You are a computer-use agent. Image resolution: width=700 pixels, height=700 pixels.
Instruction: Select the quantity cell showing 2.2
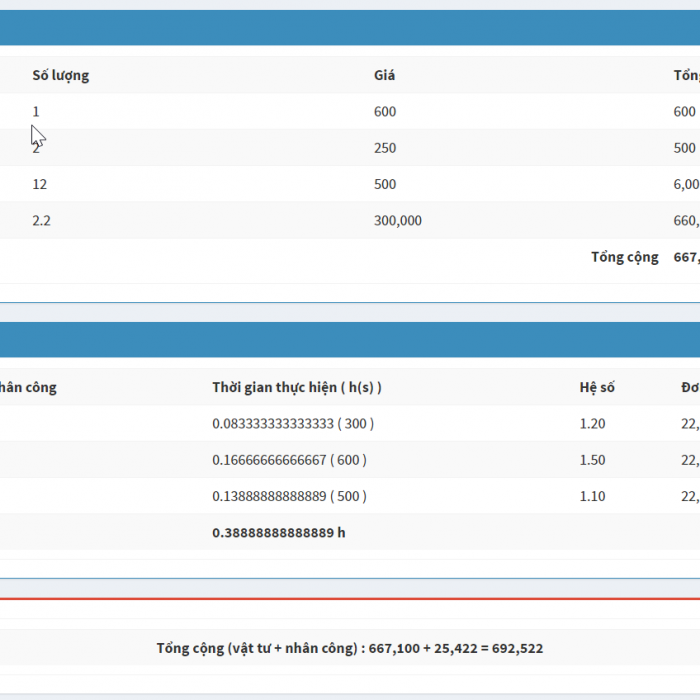(41, 220)
